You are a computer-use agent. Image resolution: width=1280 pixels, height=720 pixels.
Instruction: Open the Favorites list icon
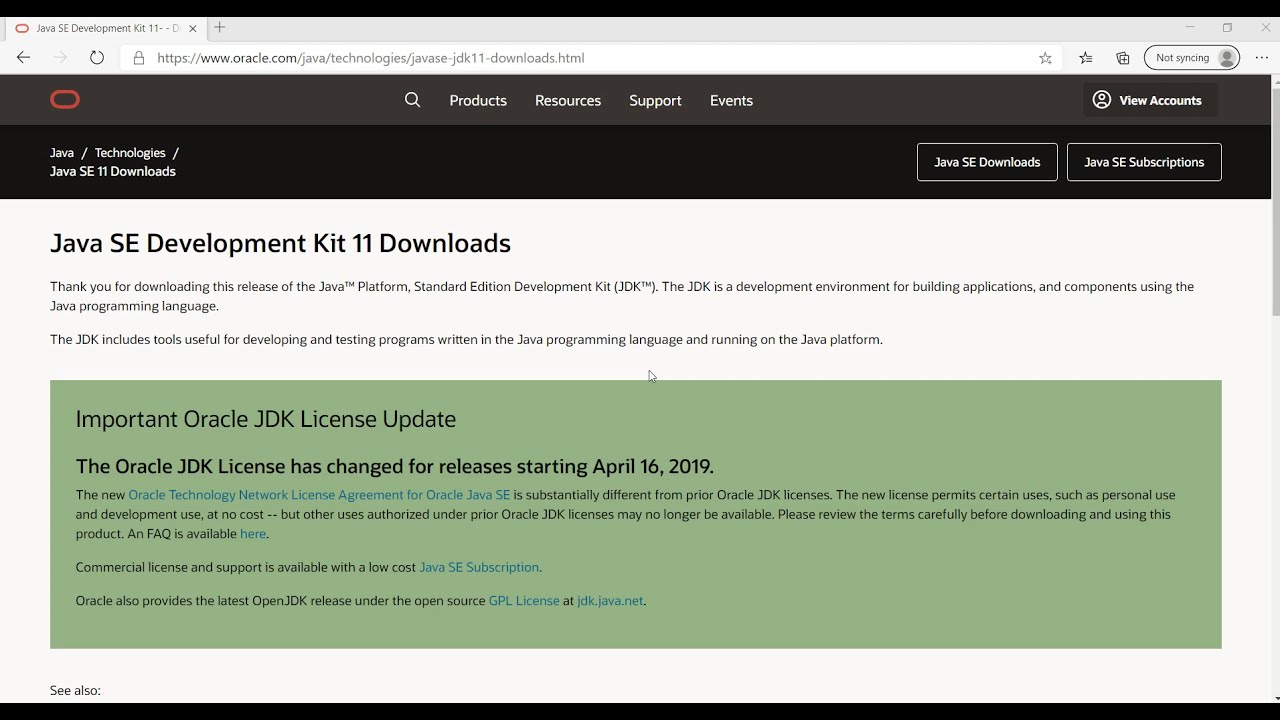1086,58
